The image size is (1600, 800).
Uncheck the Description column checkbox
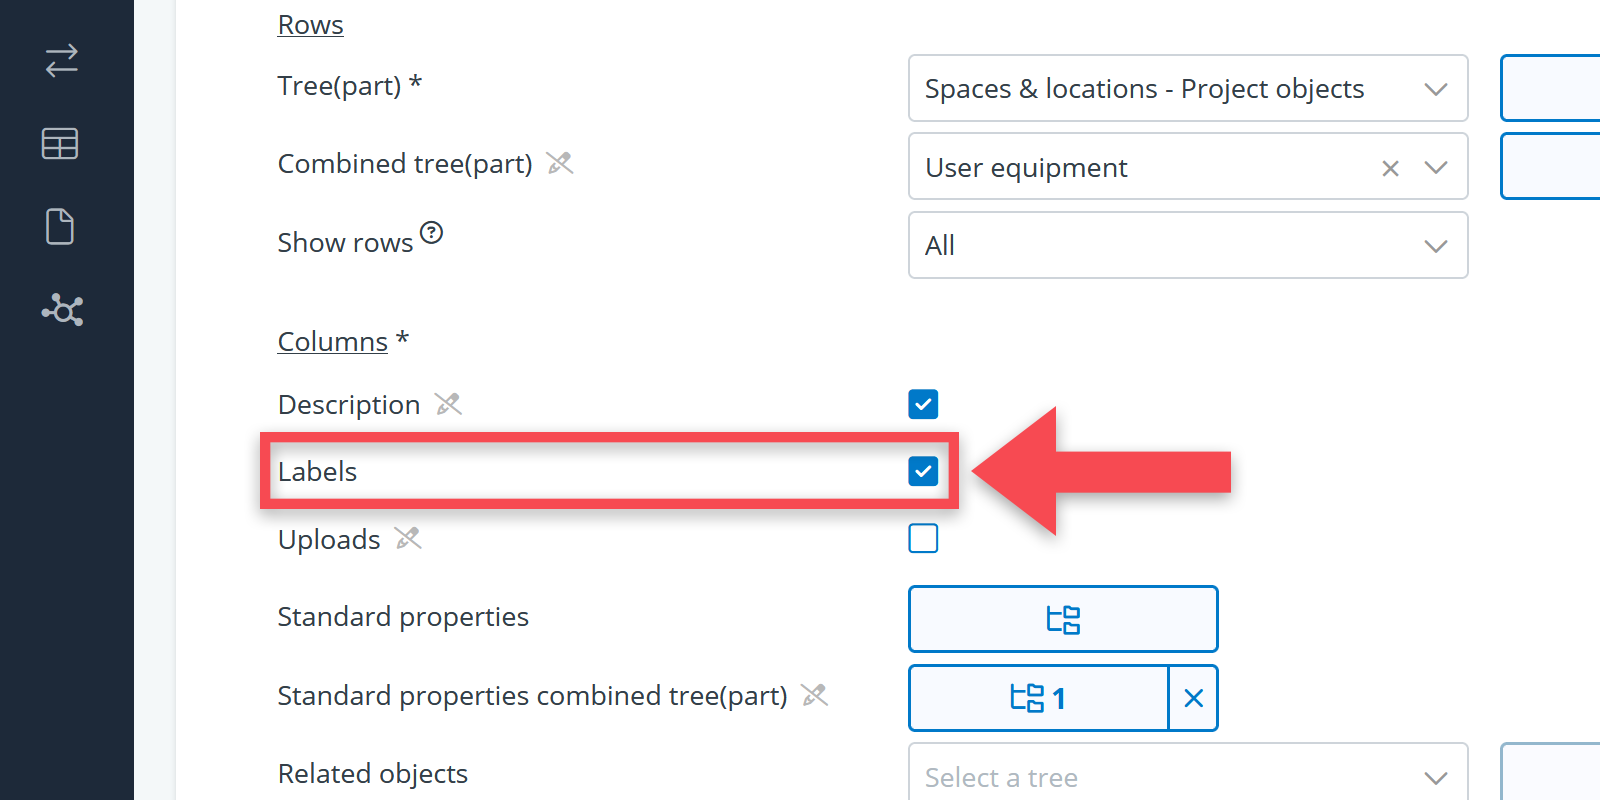pos(923,404)
